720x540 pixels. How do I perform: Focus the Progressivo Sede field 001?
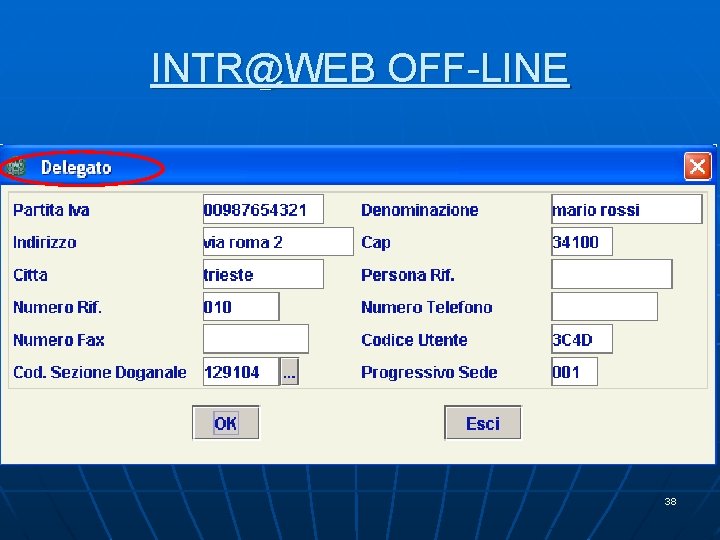[x=574, y=371]
